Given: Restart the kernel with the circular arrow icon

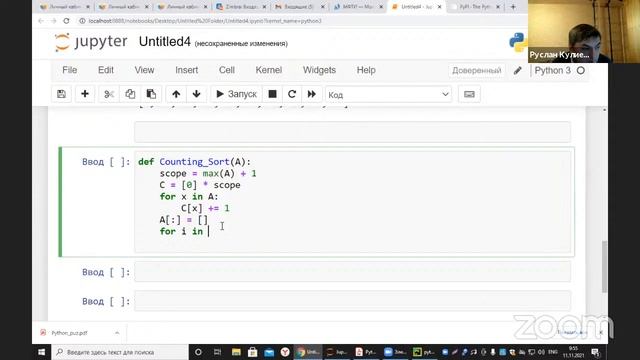Looking at the screenshot, I should pos(292,94).
